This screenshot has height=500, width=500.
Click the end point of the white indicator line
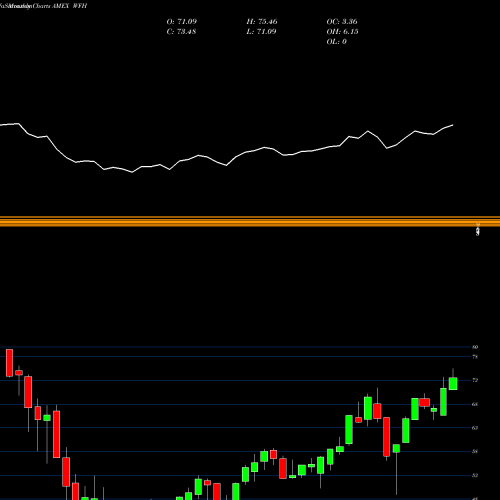453,125
